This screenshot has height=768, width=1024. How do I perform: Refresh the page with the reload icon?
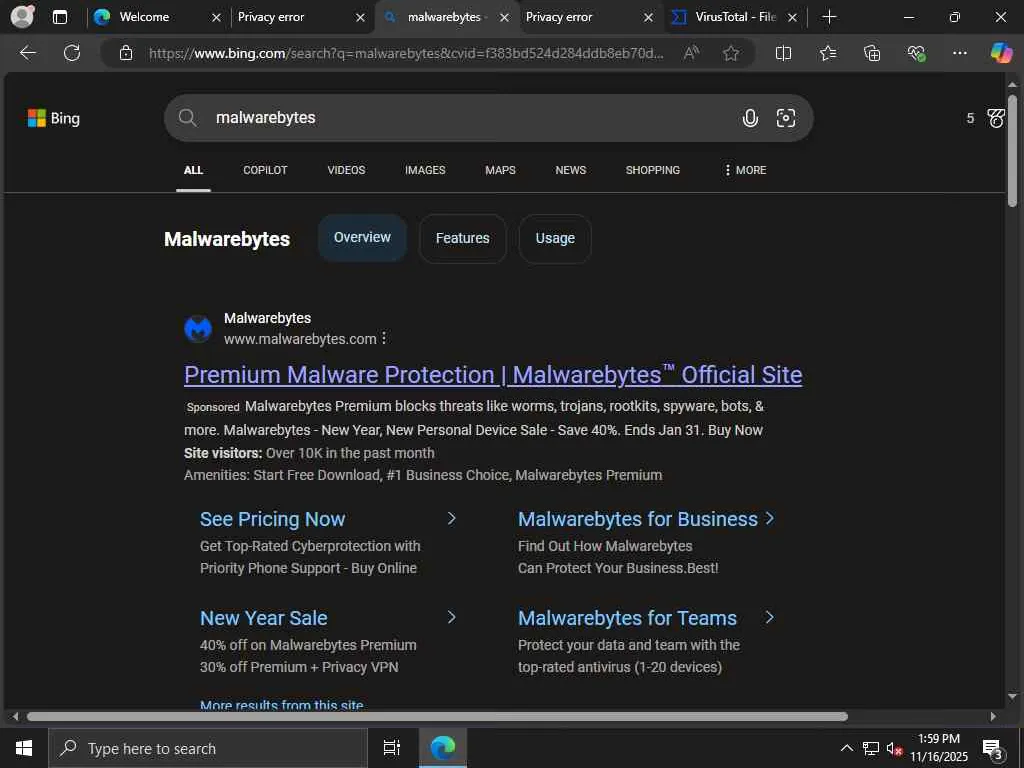(72, 53)
